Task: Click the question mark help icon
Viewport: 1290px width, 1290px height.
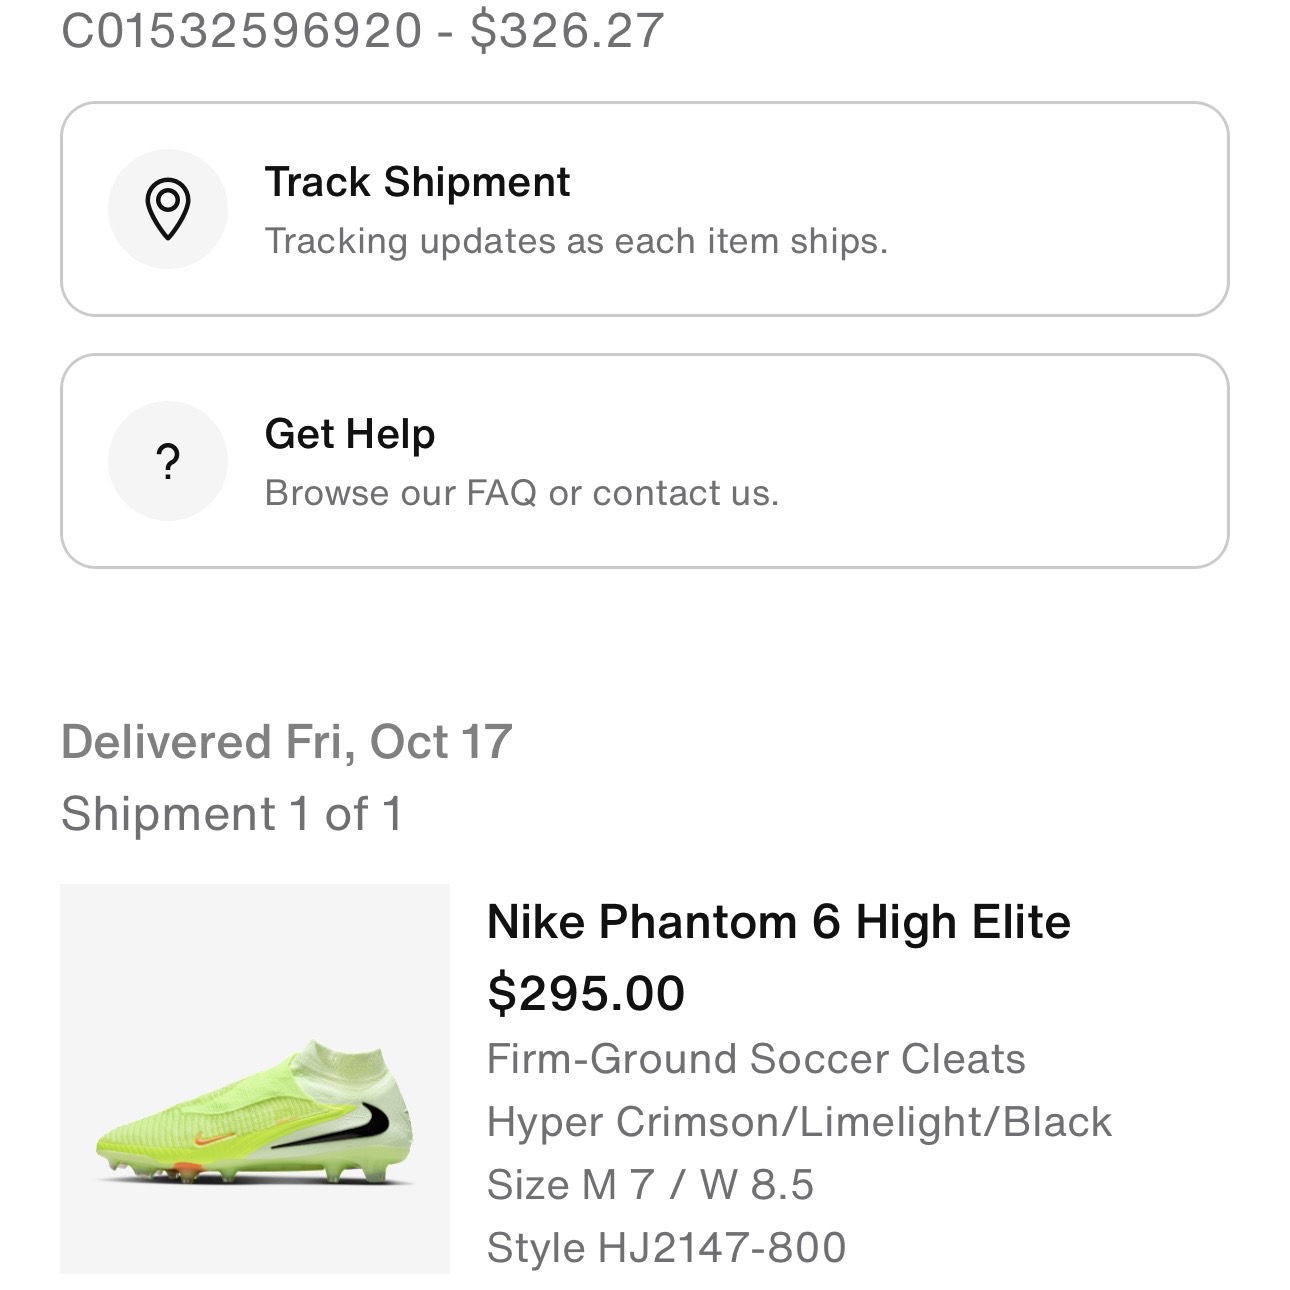Action: pyautogui.click(x=167, y=461)
